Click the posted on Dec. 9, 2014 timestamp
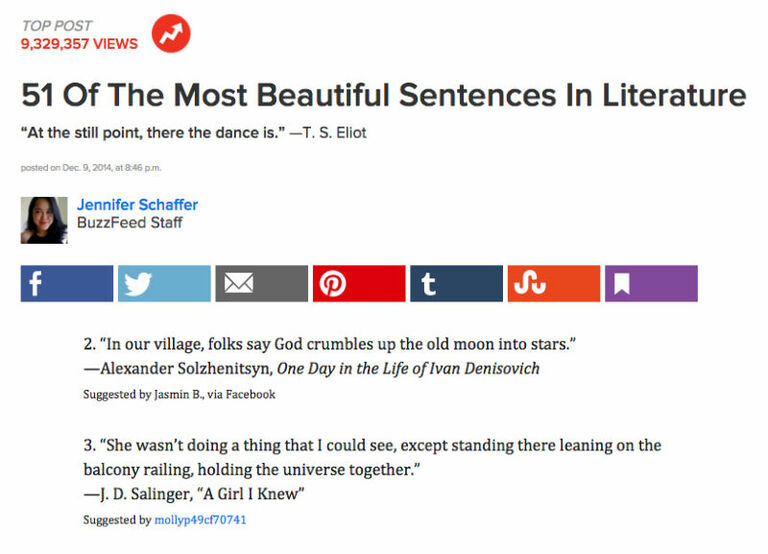This screenshot has width=768, height=554. [90, 166]
